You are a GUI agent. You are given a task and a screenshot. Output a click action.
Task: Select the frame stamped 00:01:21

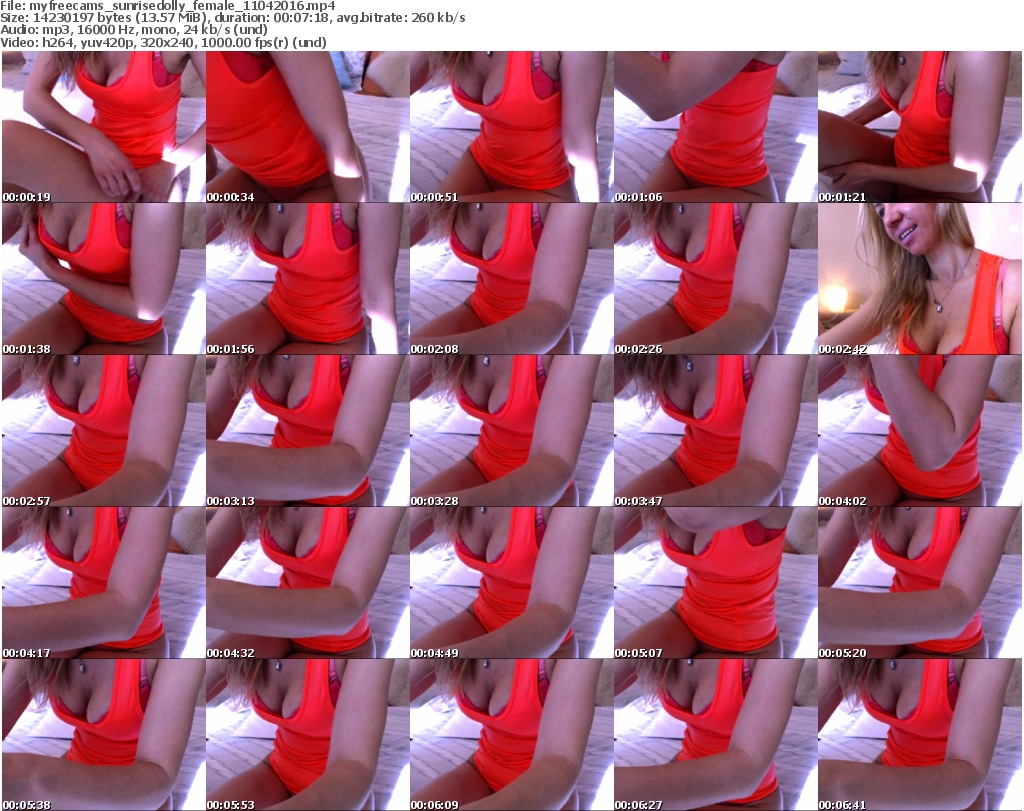(x=920, y=127)
